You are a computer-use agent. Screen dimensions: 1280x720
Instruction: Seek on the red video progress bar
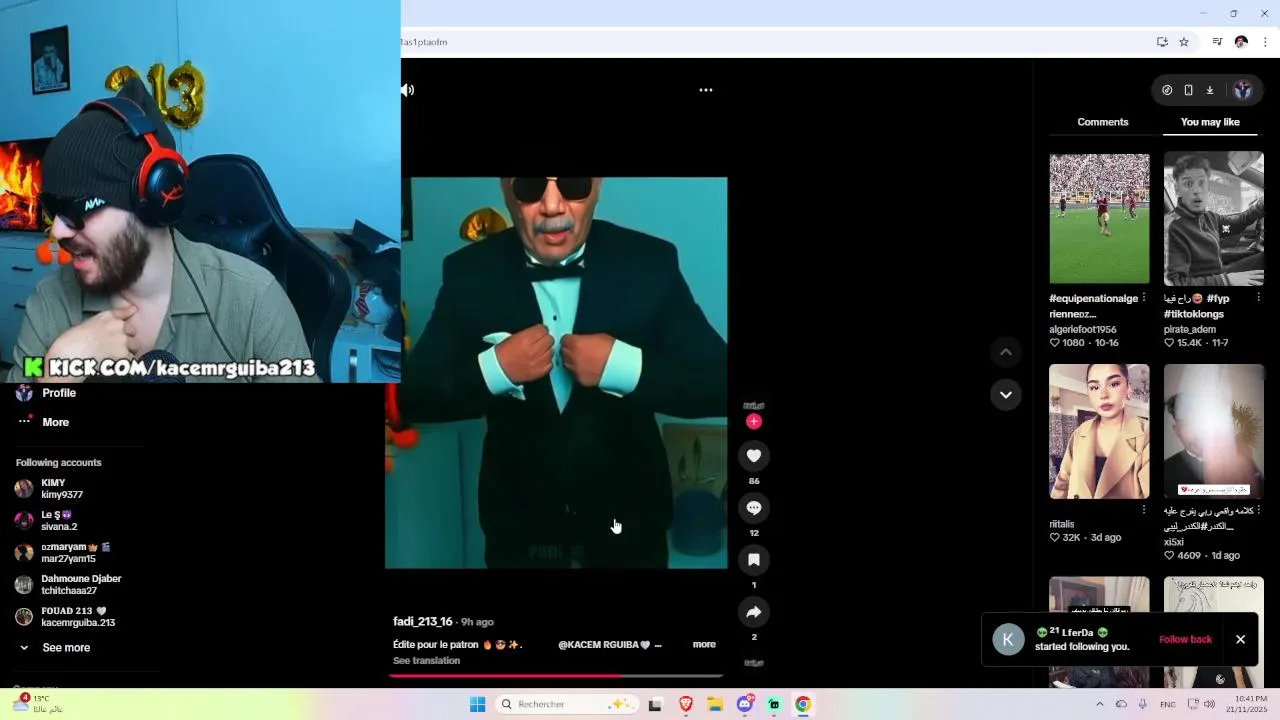[556, 676]
